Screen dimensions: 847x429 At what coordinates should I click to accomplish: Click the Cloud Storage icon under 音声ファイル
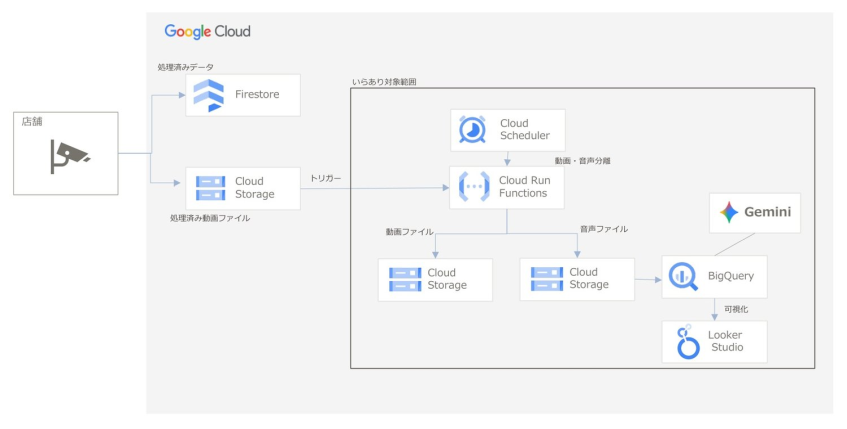point(545,278)
